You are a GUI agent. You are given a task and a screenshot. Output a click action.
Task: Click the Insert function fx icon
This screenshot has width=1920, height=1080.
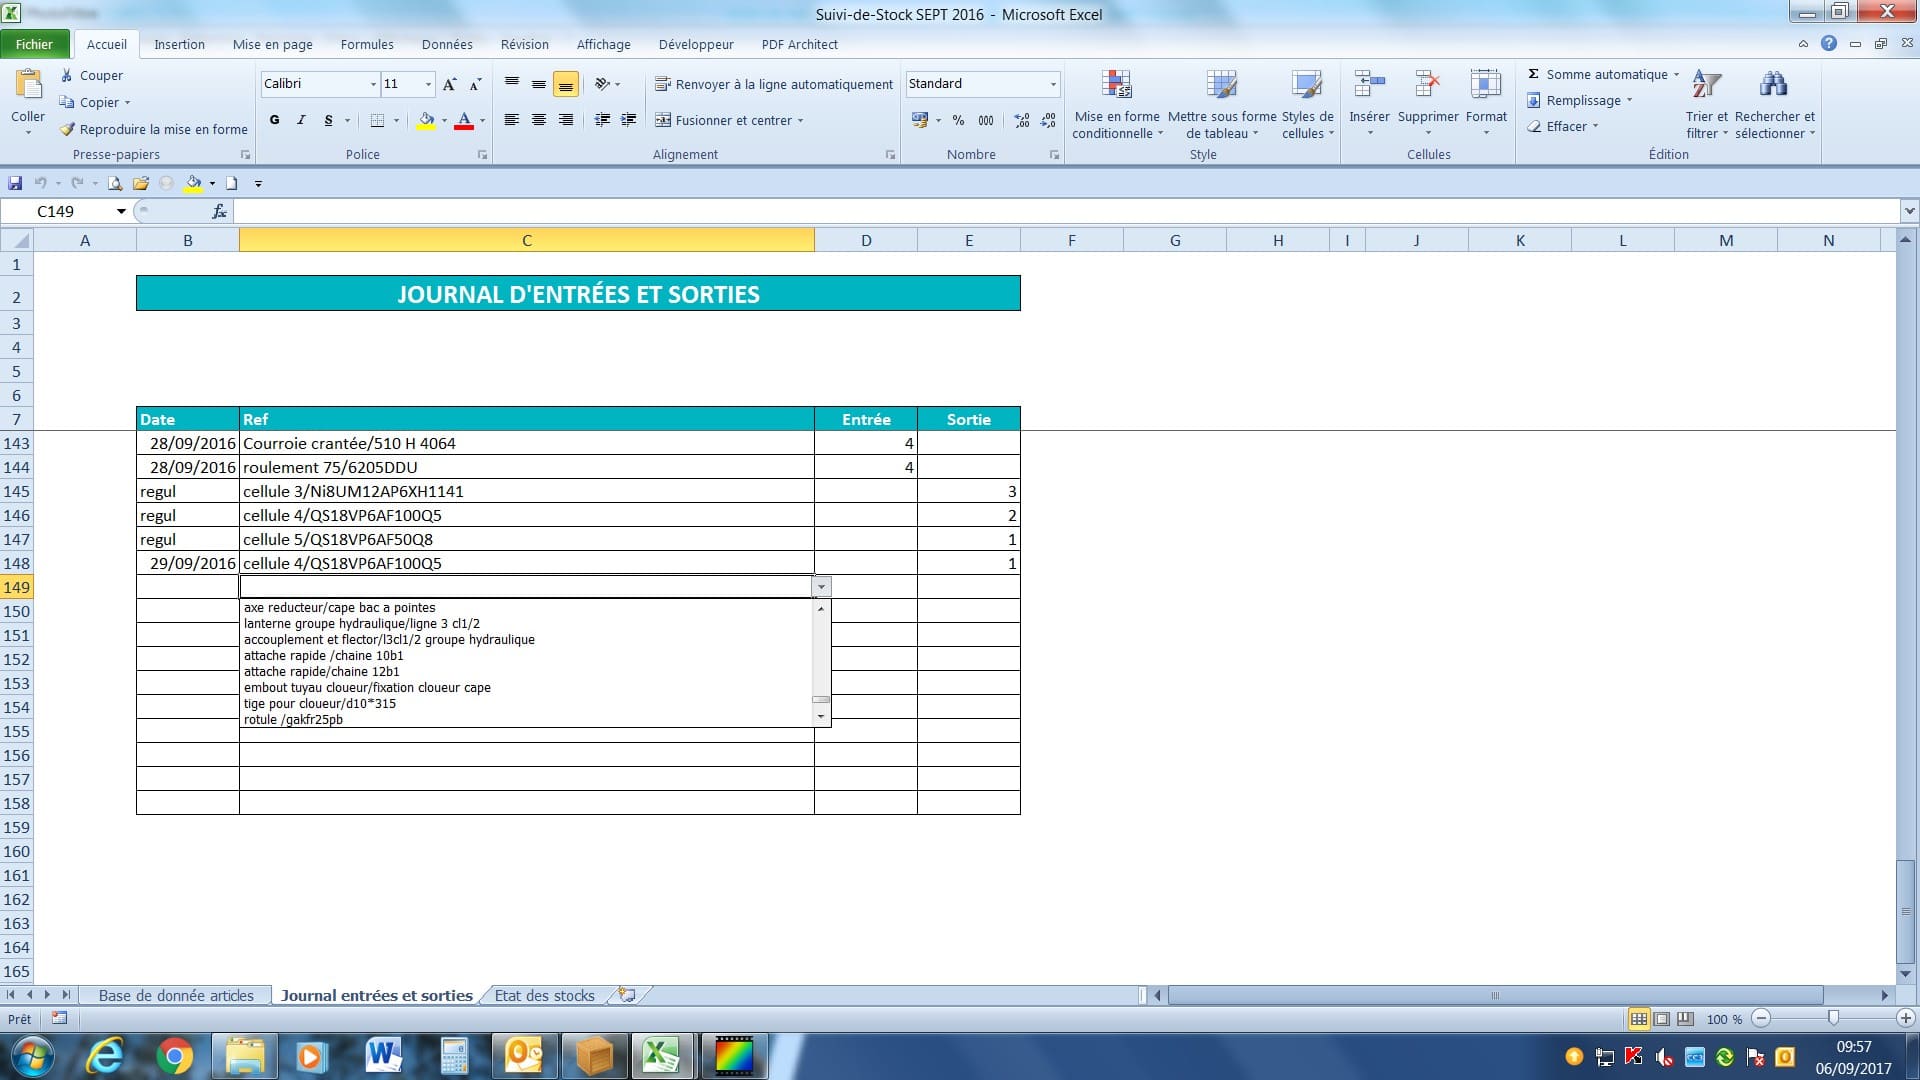coord(219,211)
